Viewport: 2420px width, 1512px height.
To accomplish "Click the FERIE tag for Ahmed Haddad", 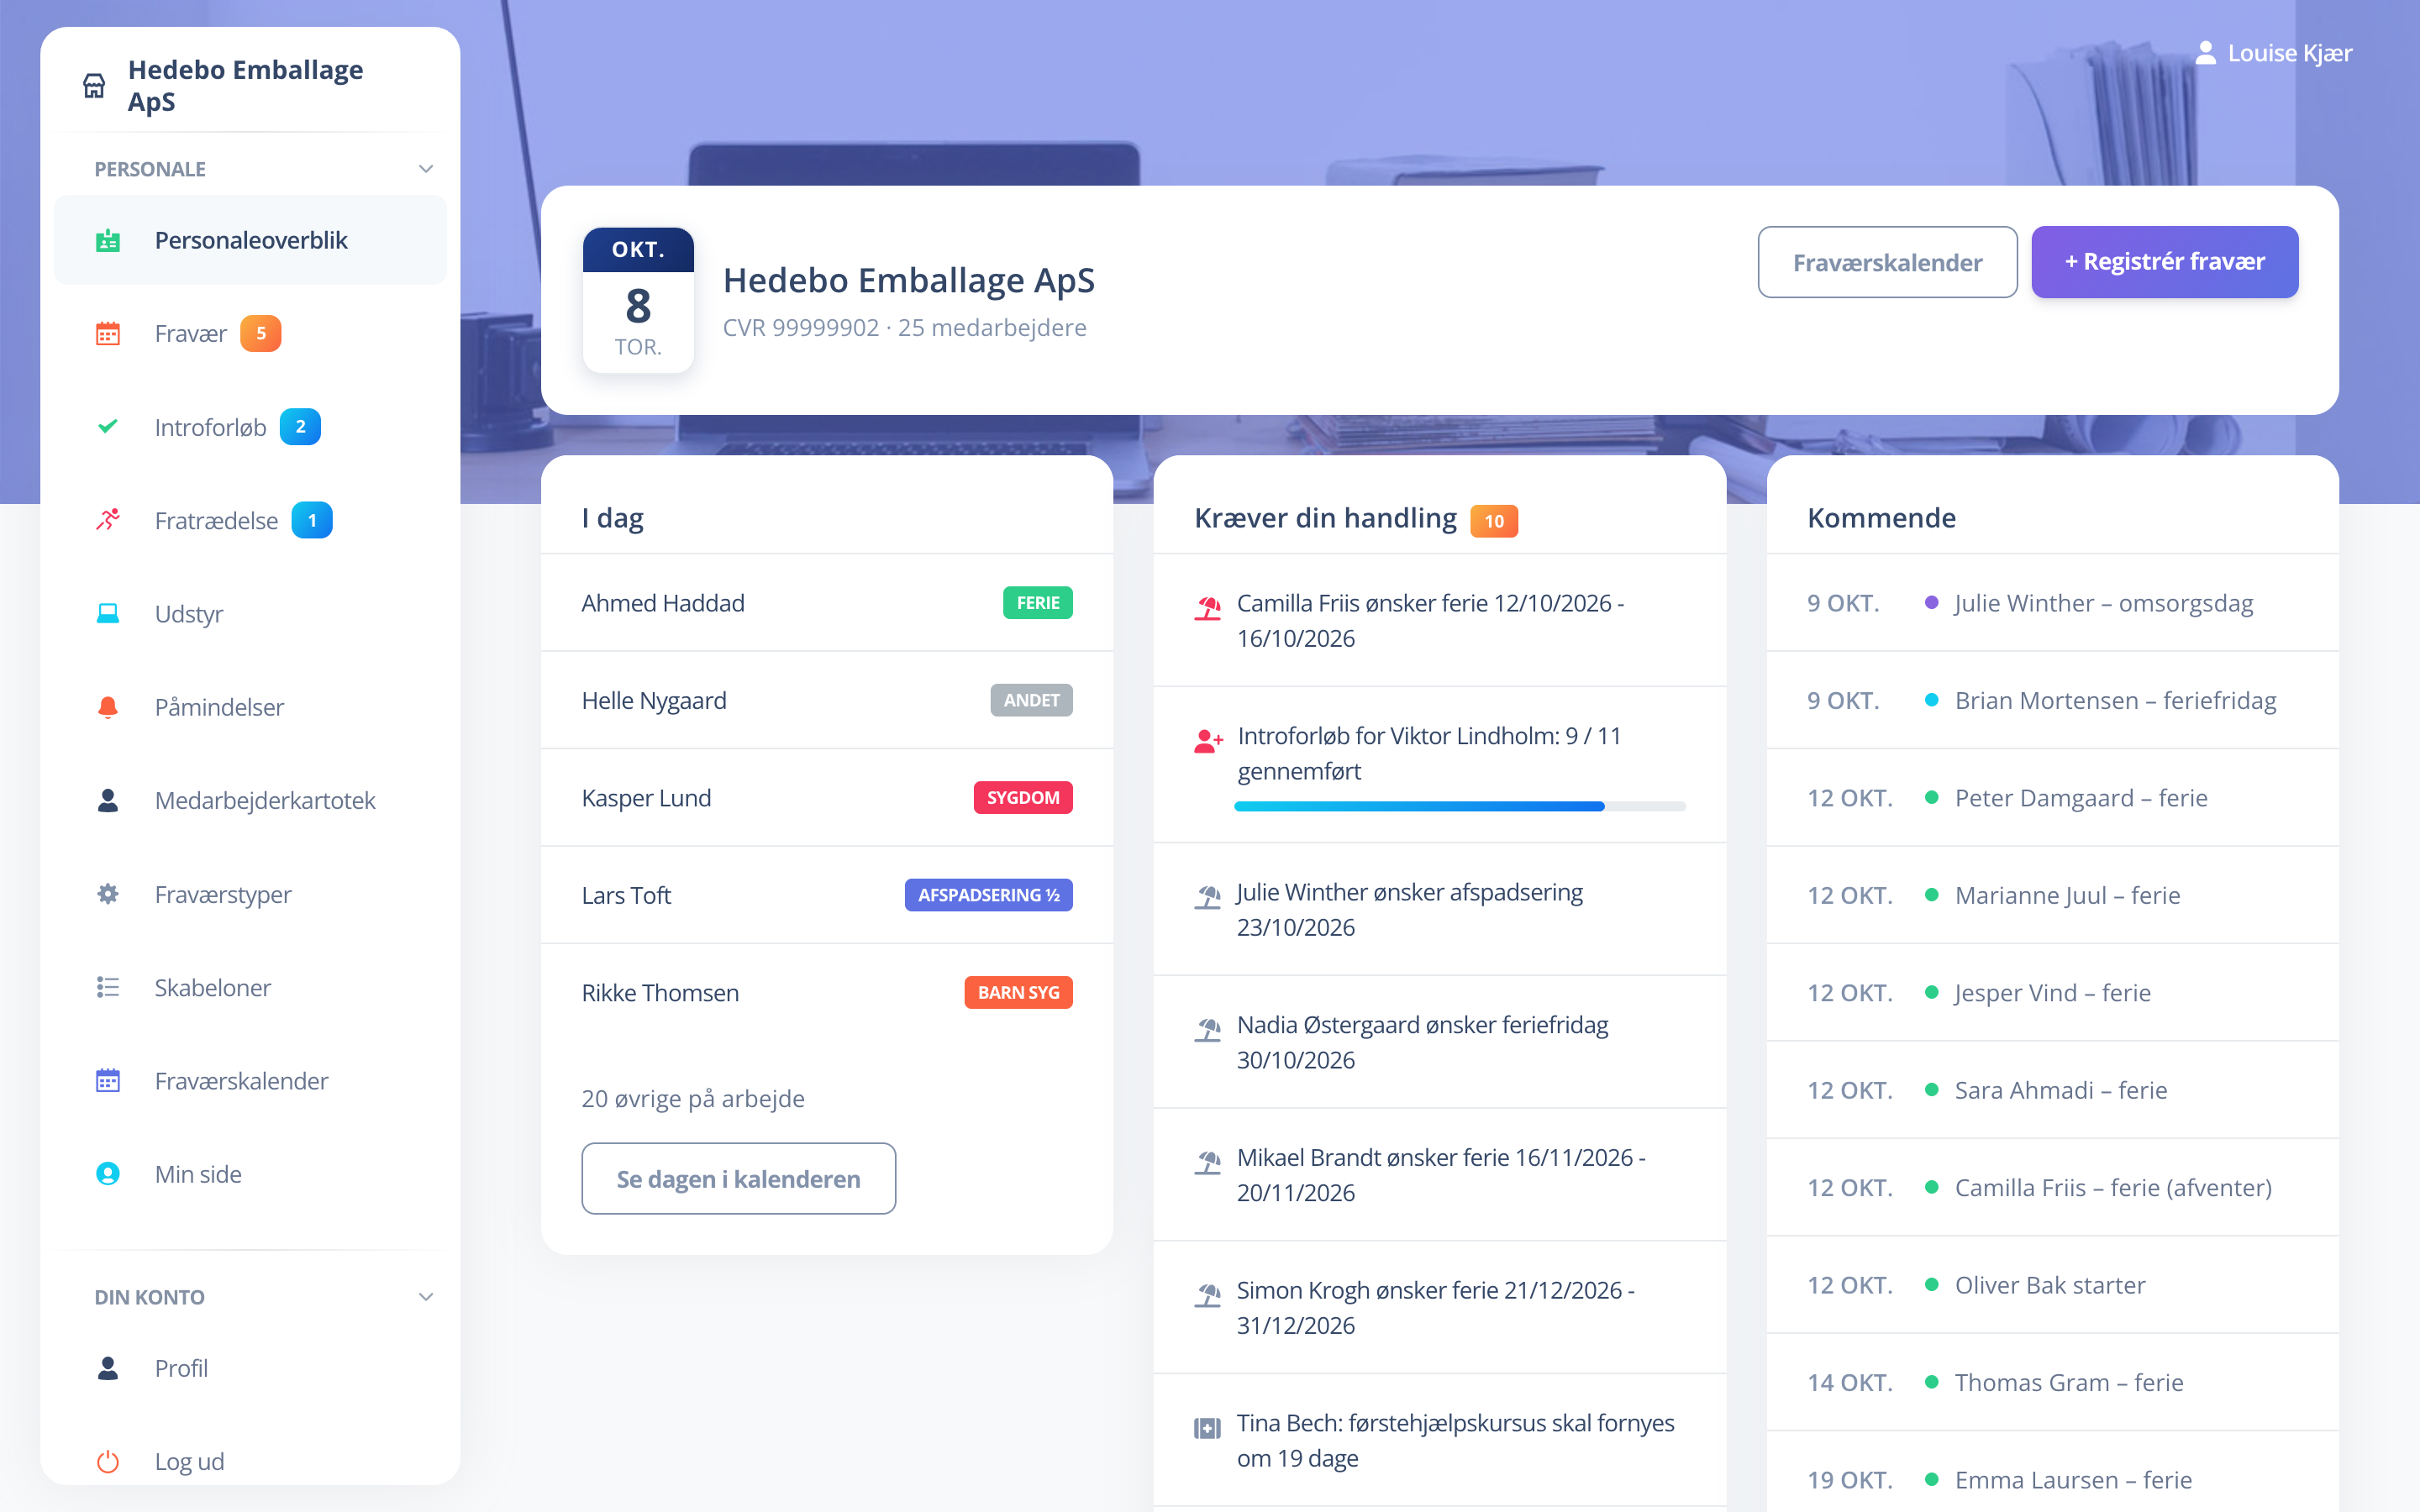I will tap(1037, 603).
